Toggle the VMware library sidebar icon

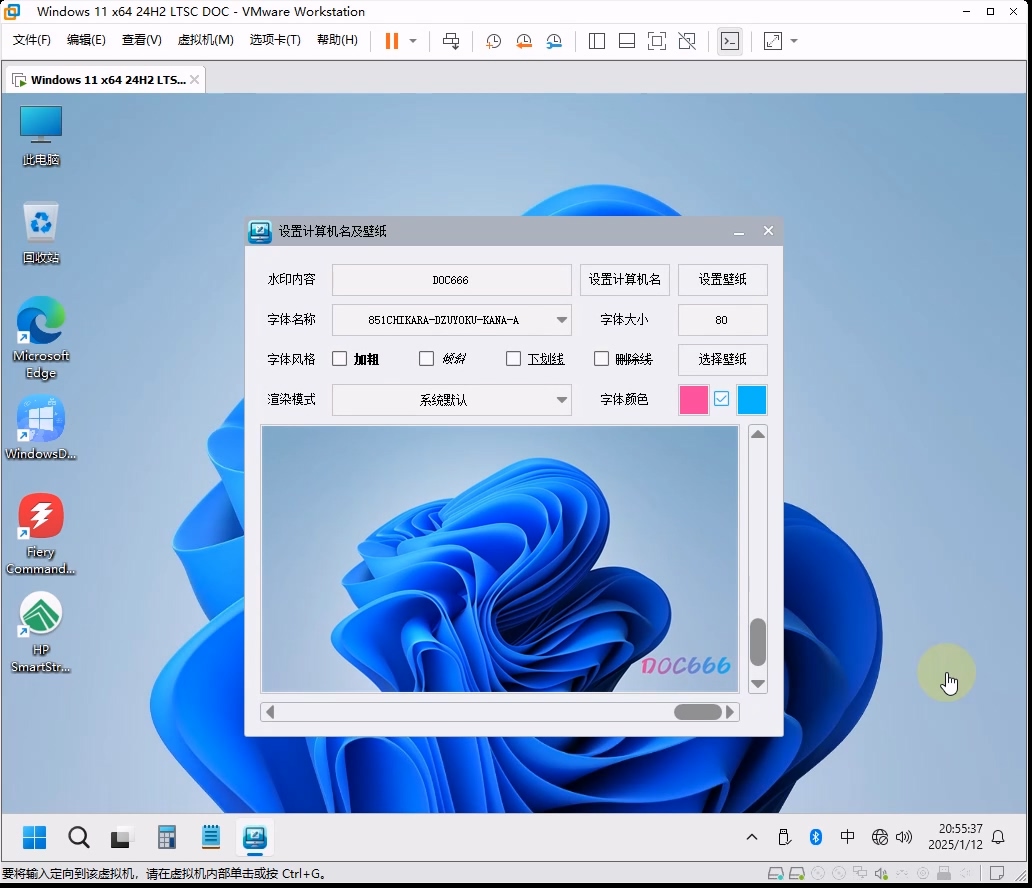tap(597, 41)
